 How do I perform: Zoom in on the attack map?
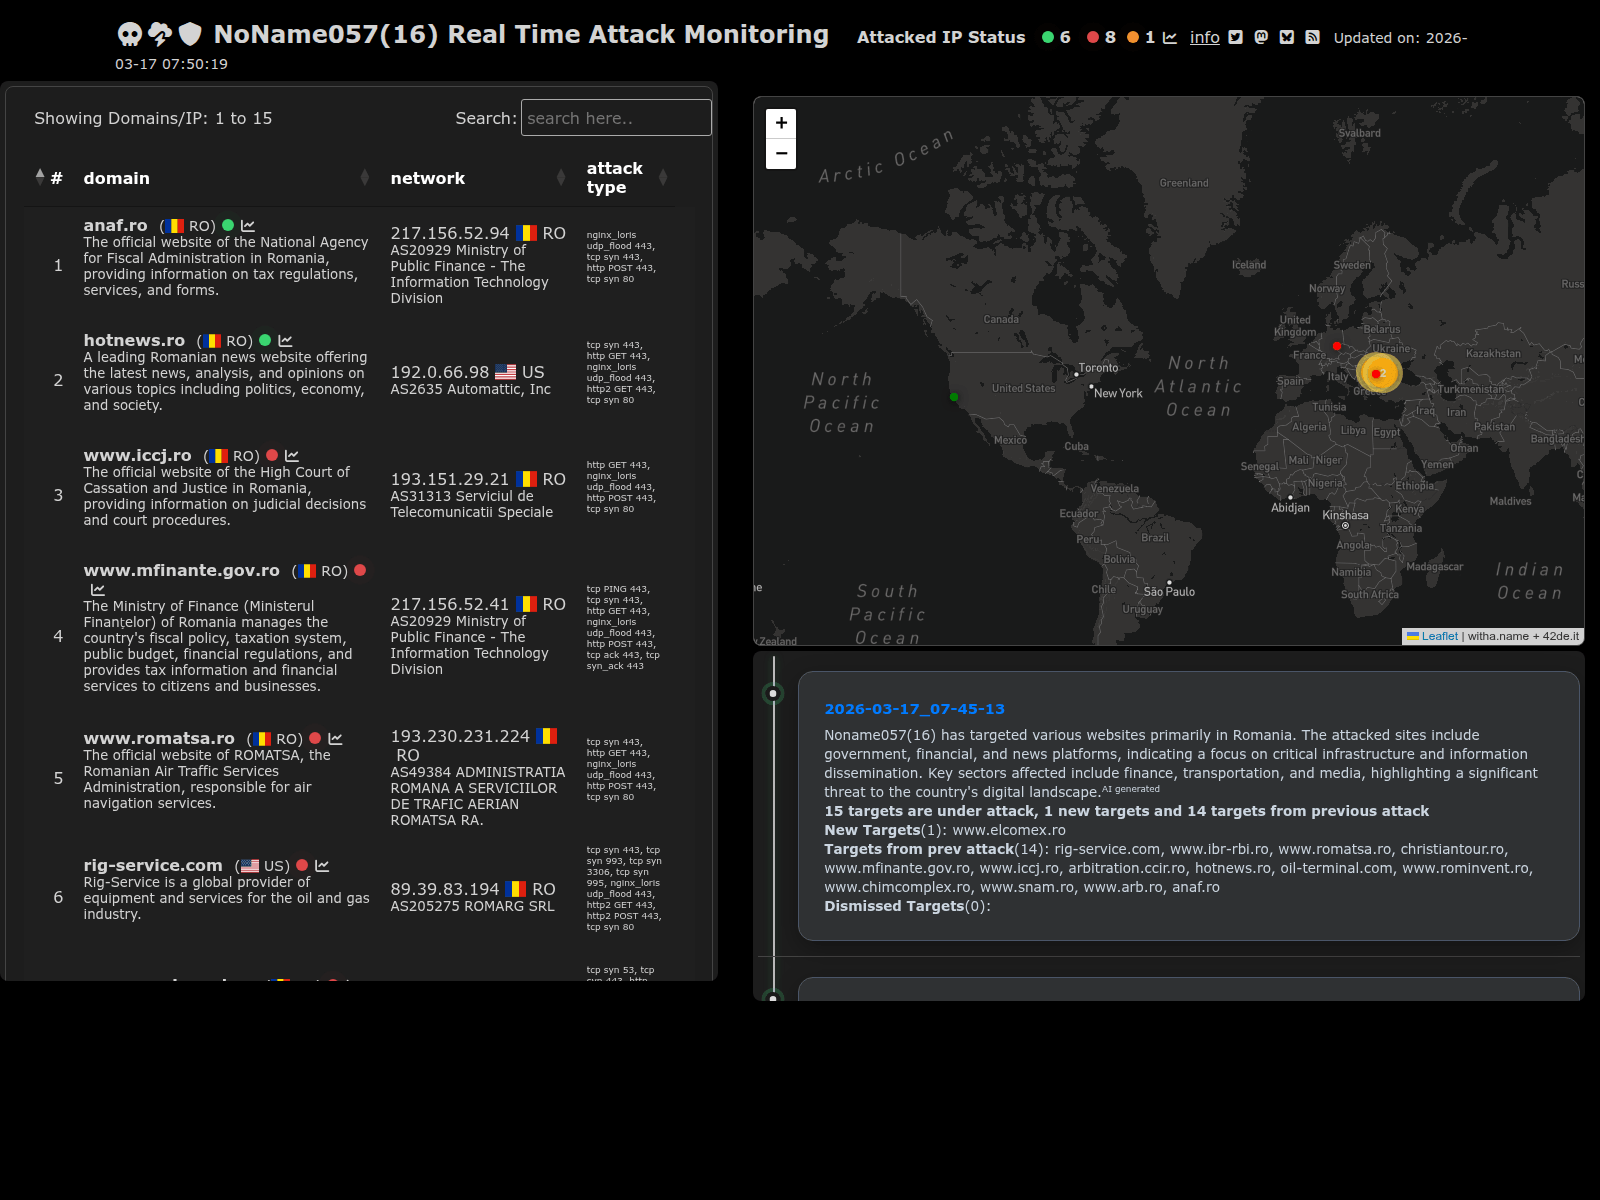[x=781, y=123]
